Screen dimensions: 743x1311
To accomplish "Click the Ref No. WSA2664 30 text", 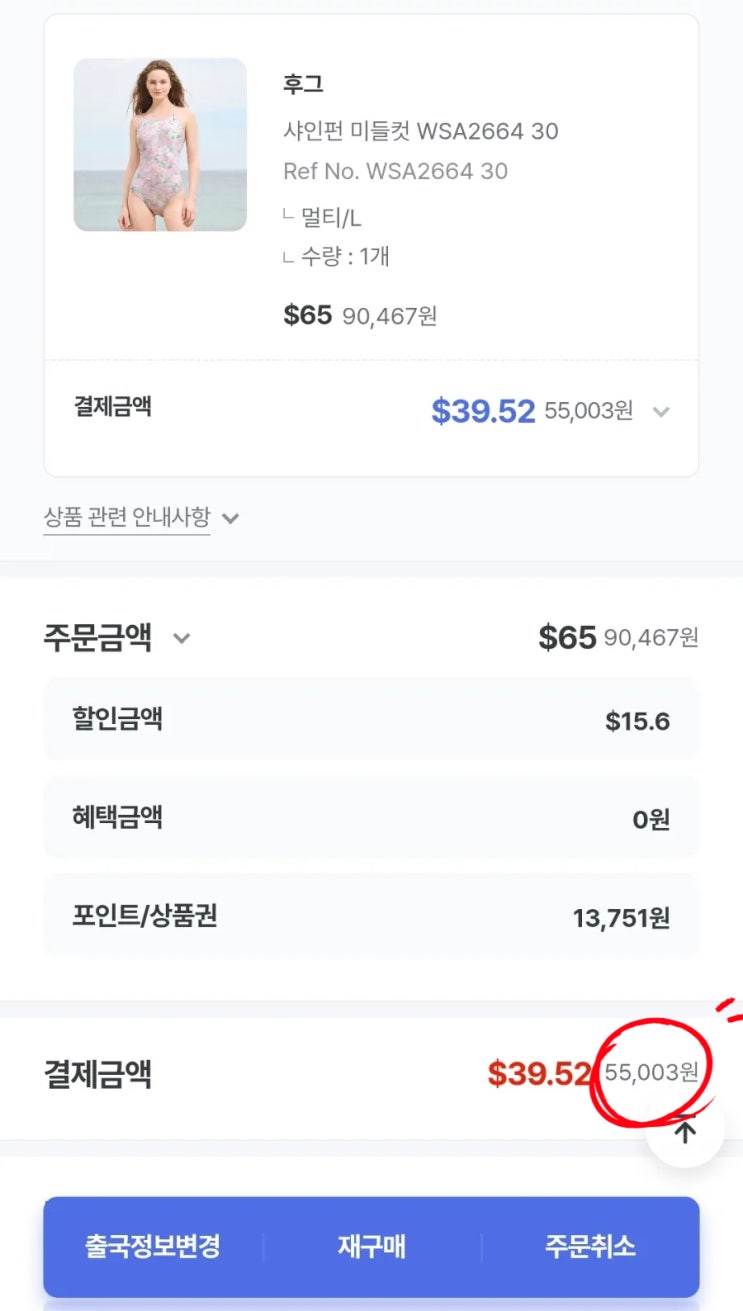I will [x=395, y=171].
